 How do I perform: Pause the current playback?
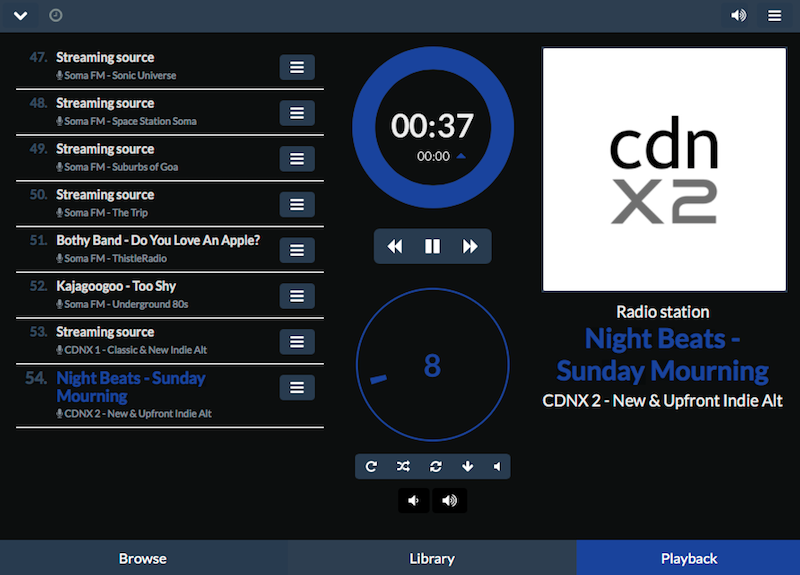pos(432,246)
